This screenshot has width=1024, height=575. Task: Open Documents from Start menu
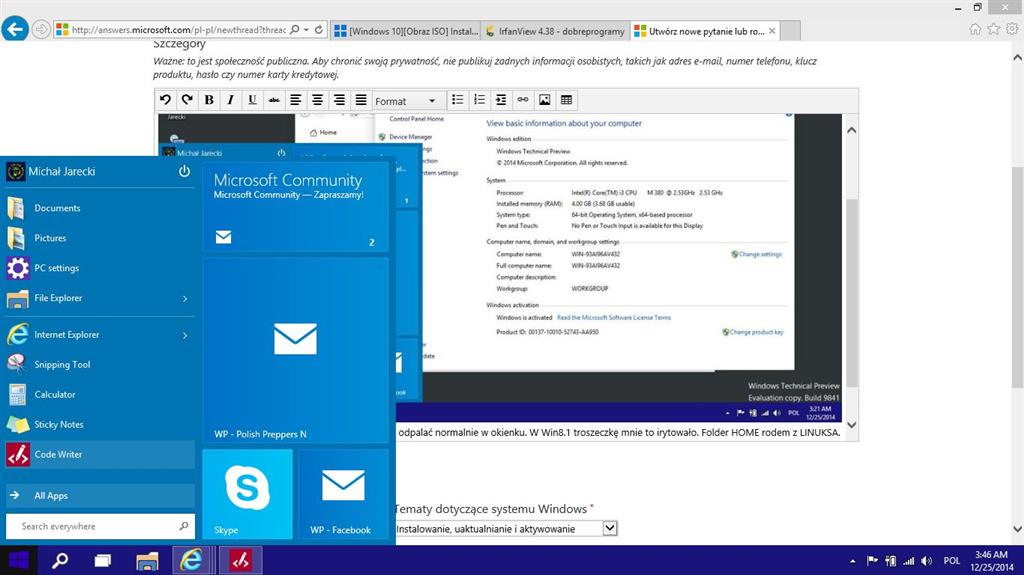99,208
